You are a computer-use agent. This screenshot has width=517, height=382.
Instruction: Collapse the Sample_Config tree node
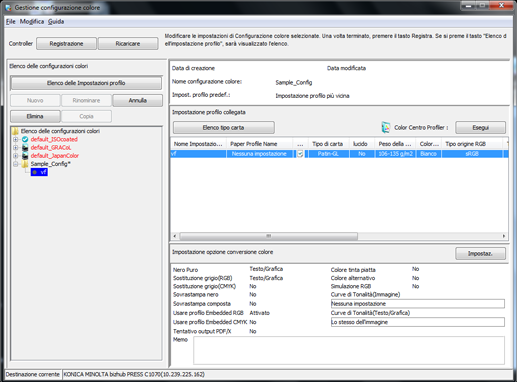pos(16,164)
